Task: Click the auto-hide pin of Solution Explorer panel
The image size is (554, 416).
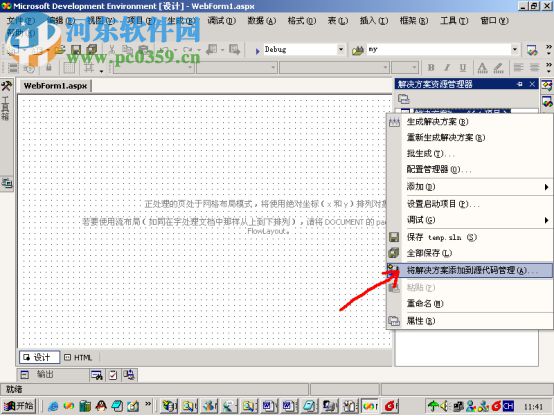Action: tap(520, 84)
